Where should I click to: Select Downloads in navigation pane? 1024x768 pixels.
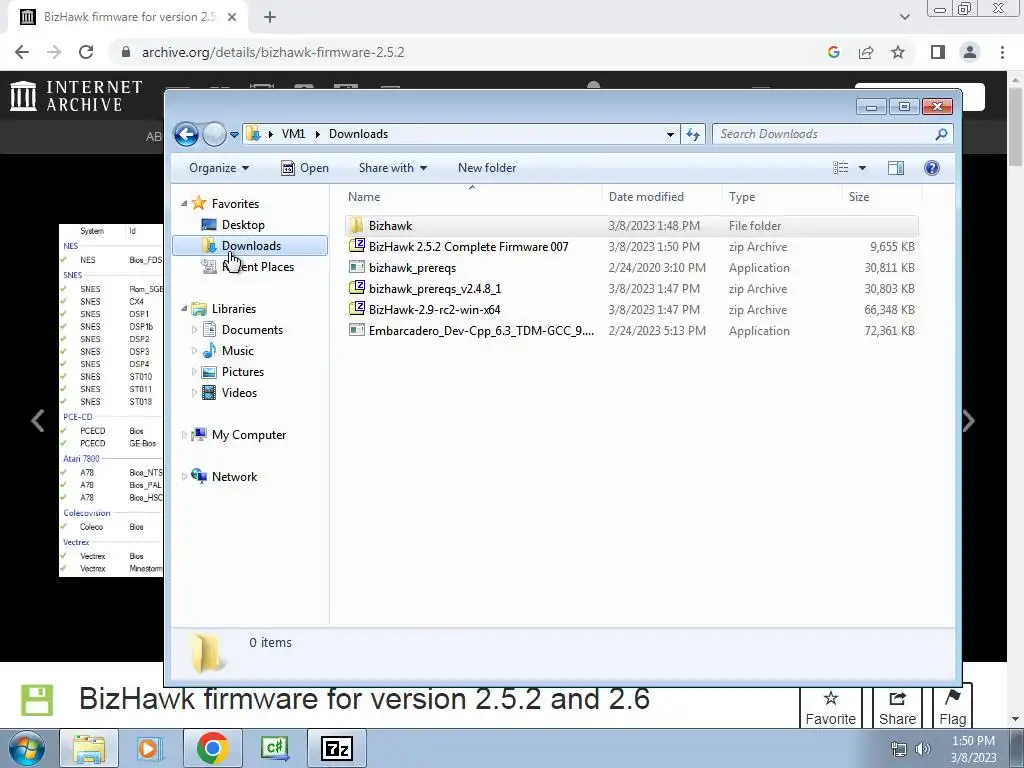pyautogui.click(x=250, y=246)
